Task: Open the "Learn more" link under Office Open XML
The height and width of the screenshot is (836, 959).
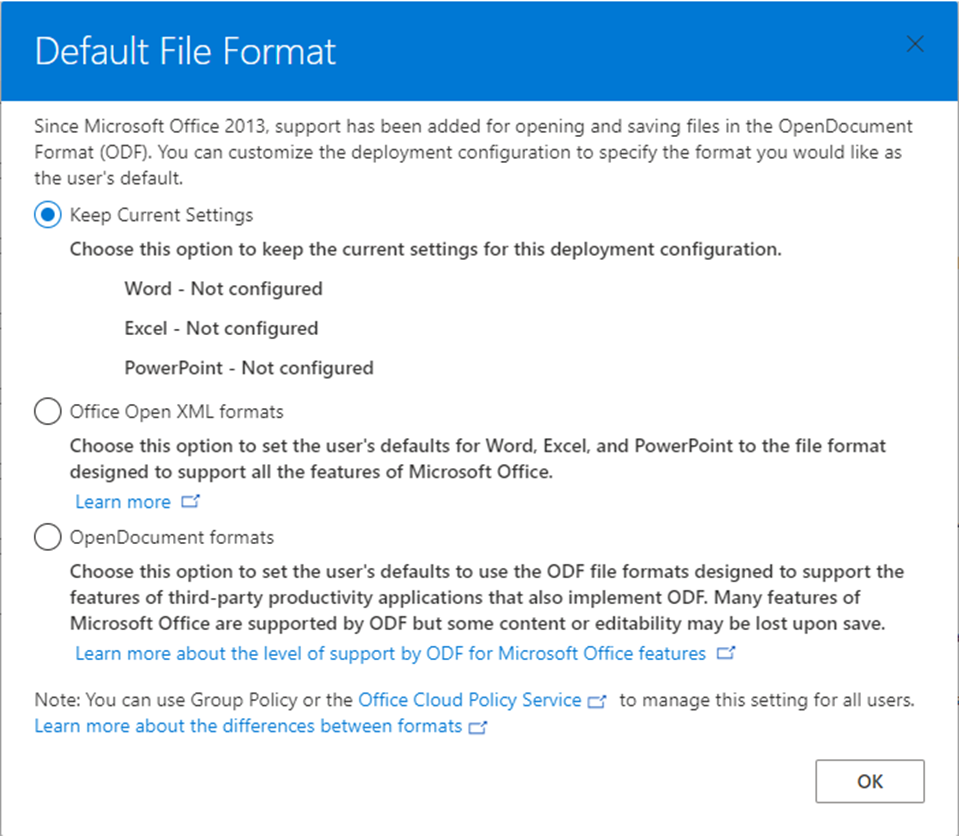Action: click(123, 501)
